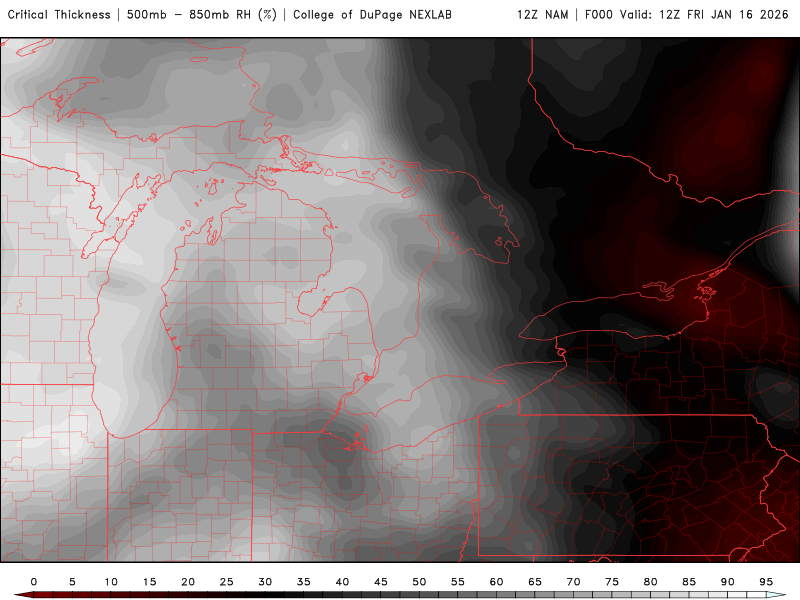Screen dimensions: 800x600
Task: Click the '10' legend value
Action: (111, 582)
